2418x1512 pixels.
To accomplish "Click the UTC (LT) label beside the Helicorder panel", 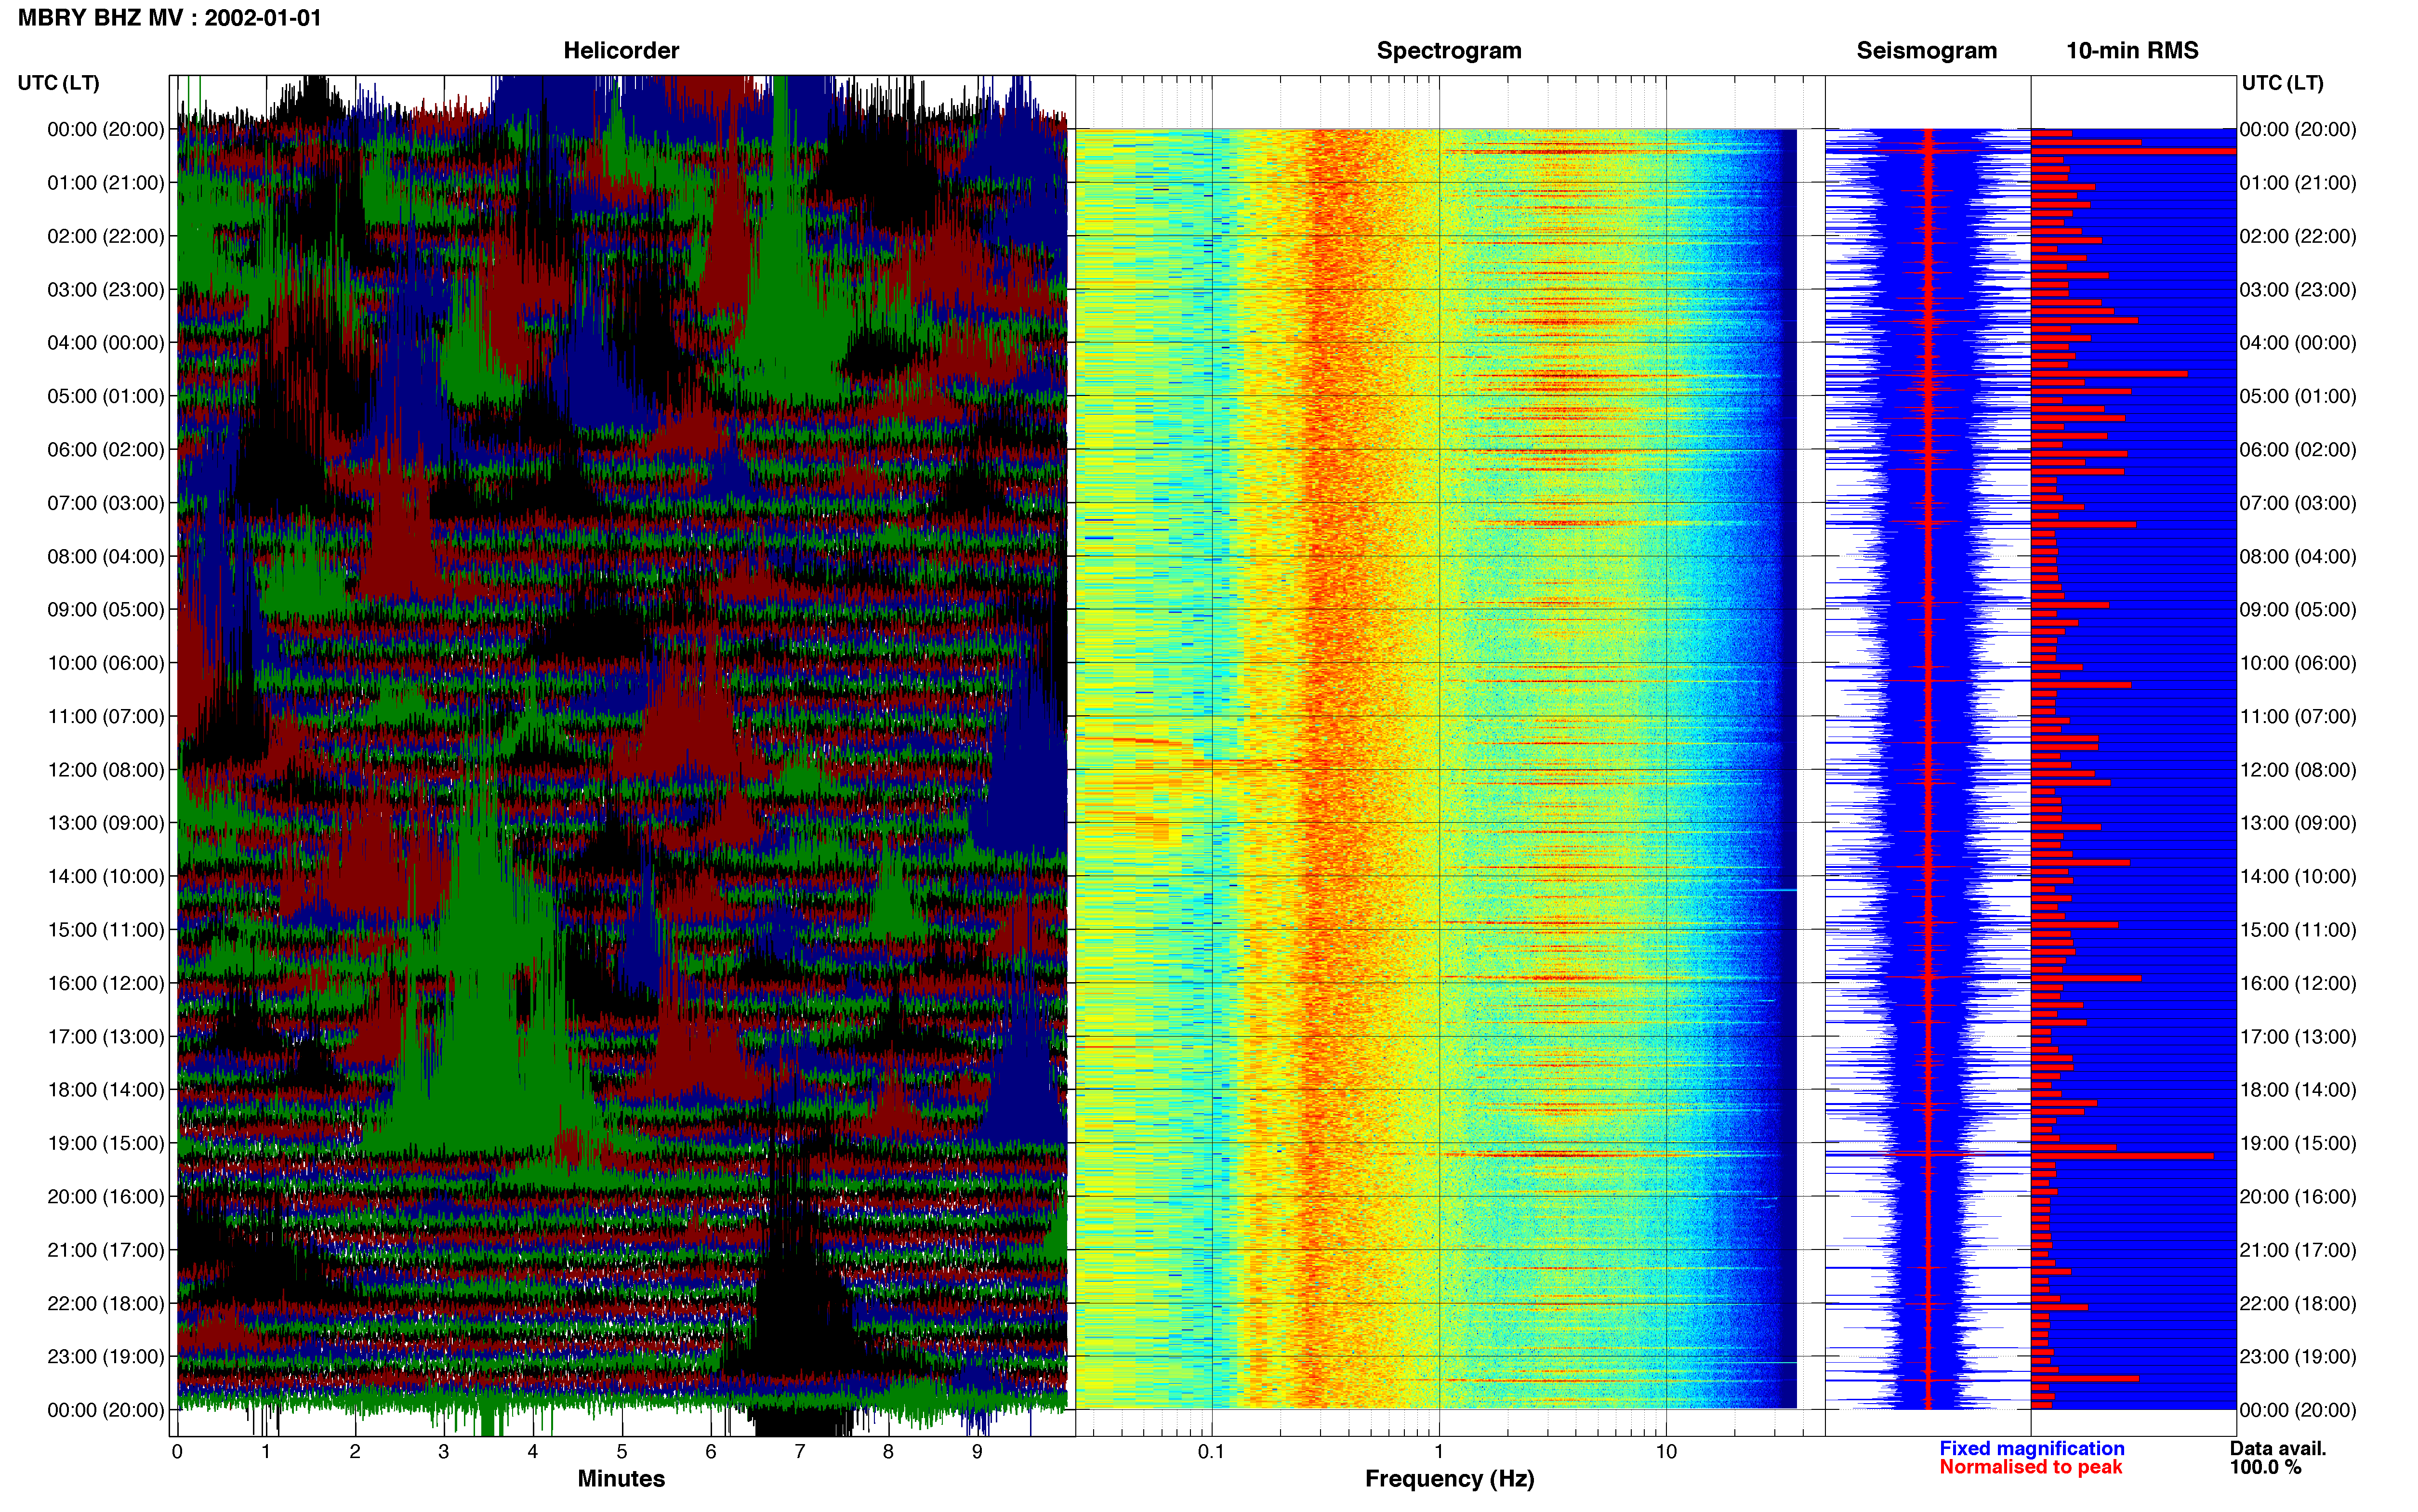I will click(x=58, y=83).
